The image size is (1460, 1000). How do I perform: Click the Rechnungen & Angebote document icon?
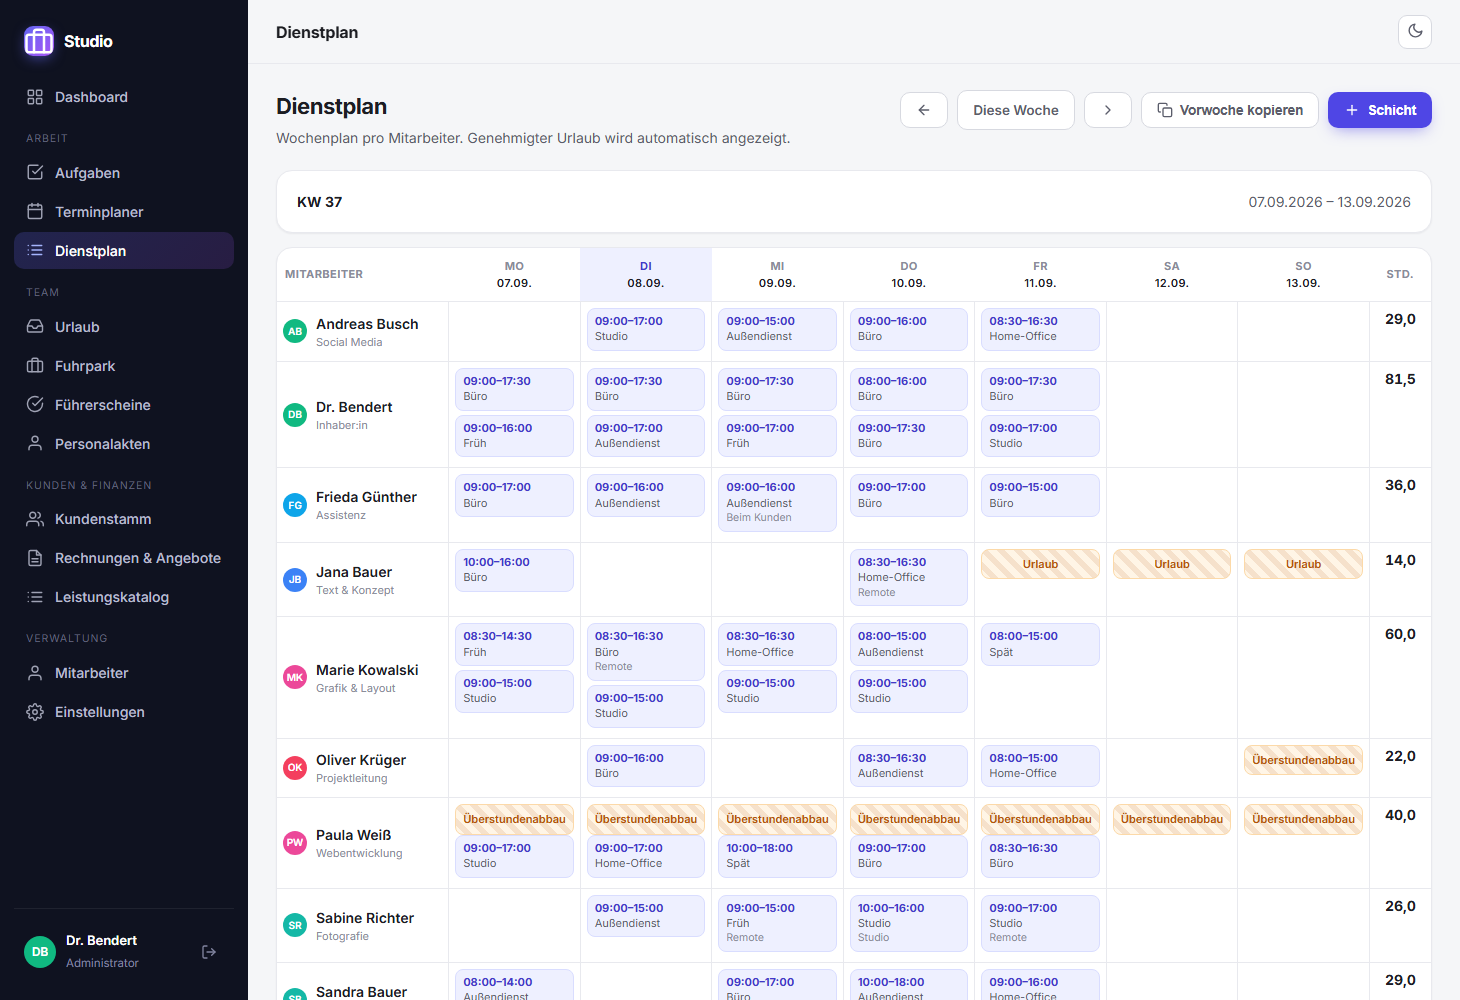(x=35, y=558)
